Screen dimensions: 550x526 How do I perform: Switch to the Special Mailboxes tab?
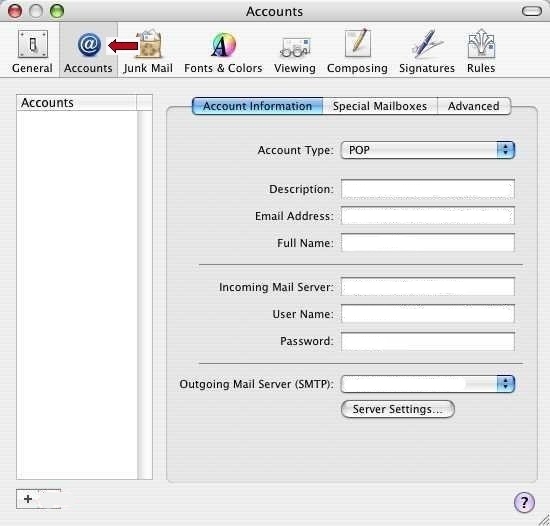click(x=380, y=106)
